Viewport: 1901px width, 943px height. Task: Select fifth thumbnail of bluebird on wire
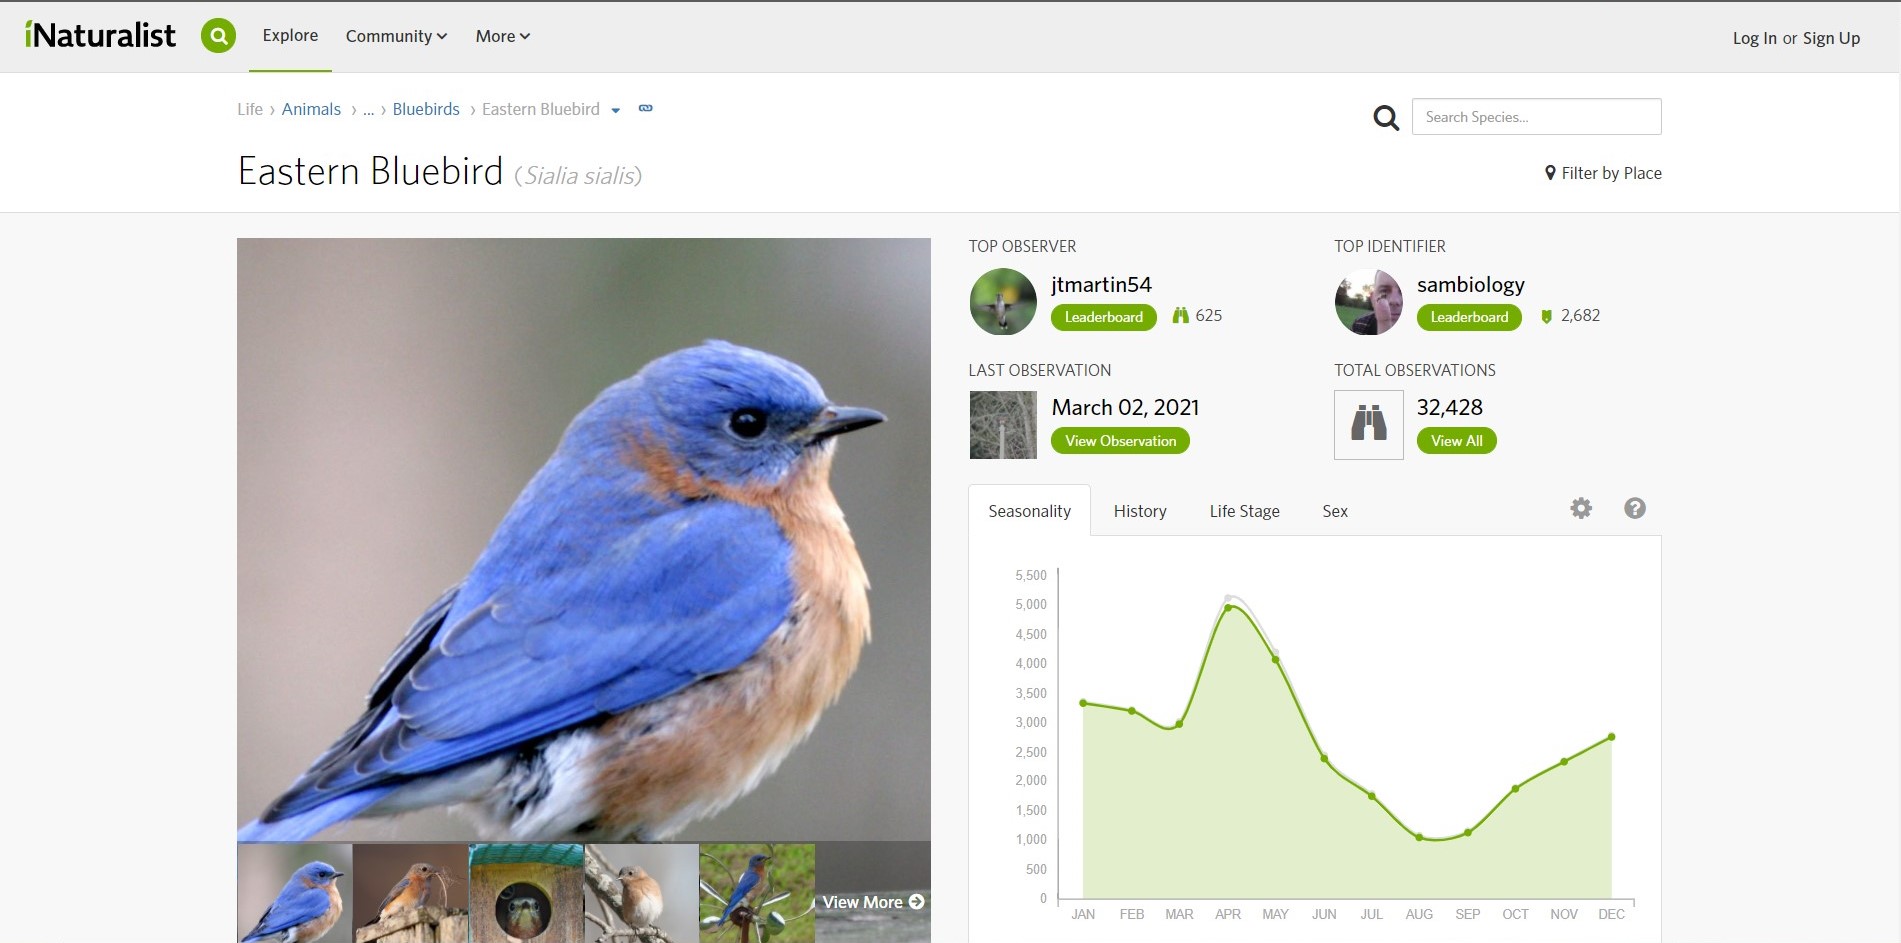point(757,893)
